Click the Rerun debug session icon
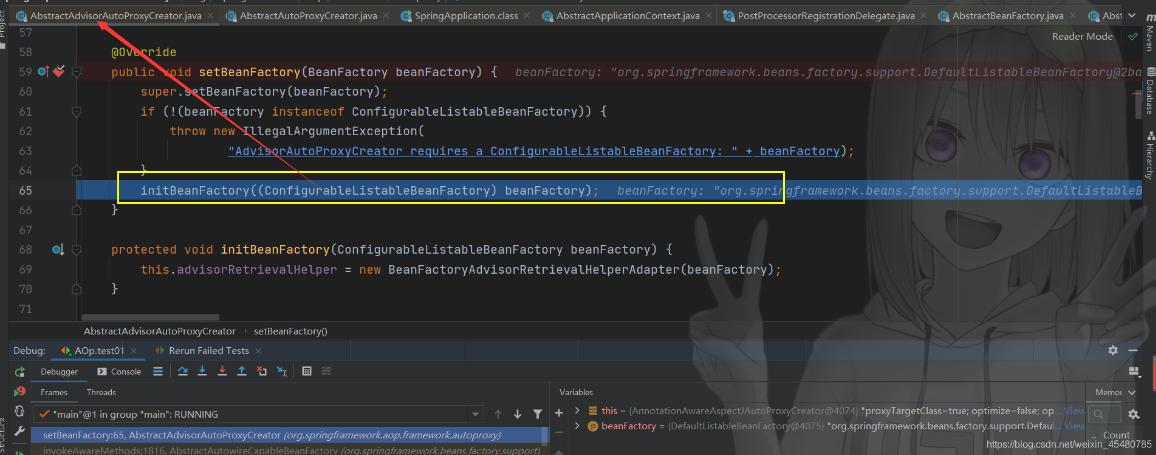This screenshot has width=1156, height=455. pos(20,372)
